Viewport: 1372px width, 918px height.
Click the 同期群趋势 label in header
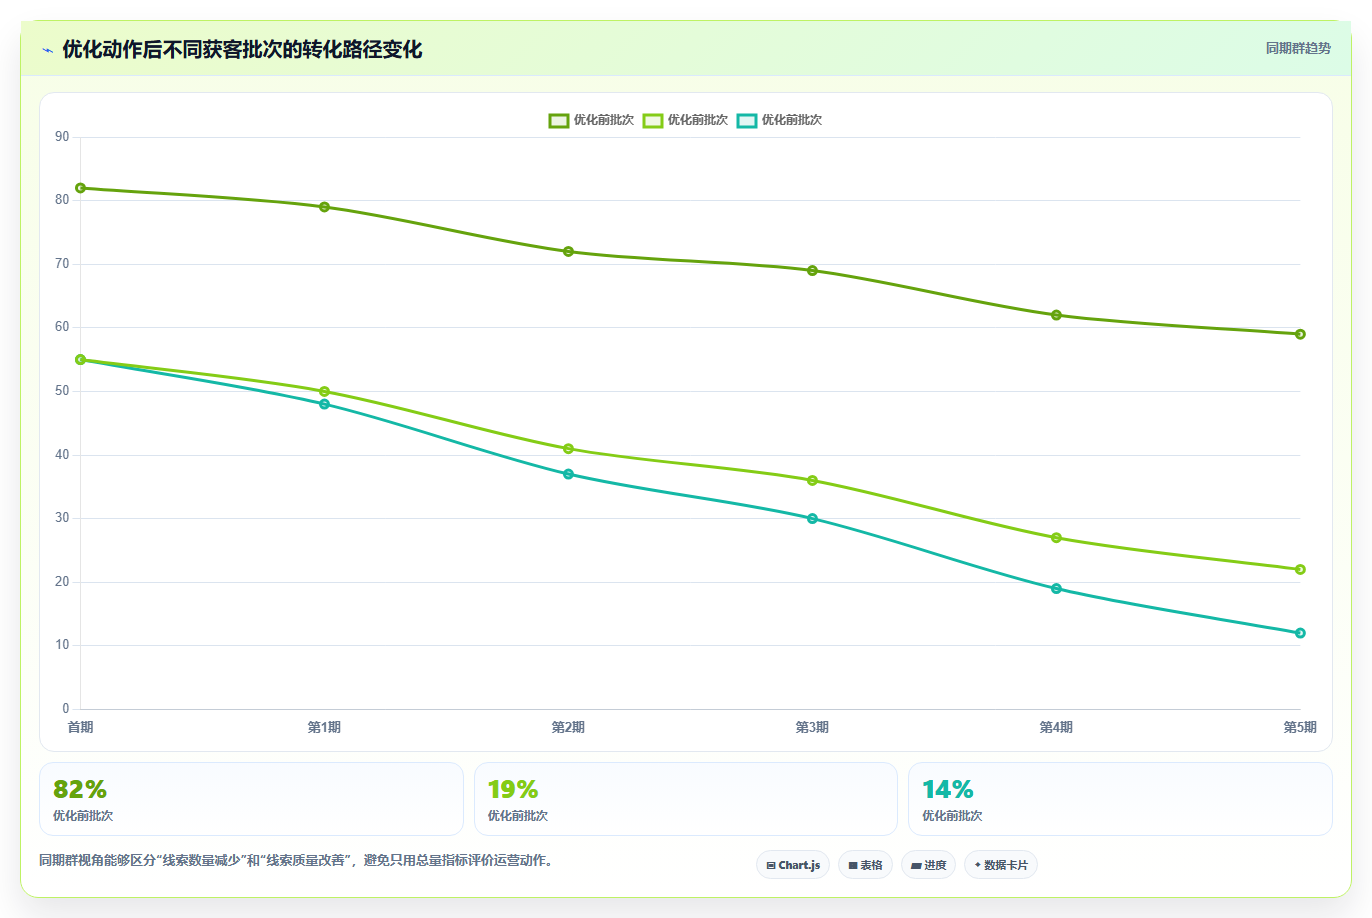(1298, 48)
